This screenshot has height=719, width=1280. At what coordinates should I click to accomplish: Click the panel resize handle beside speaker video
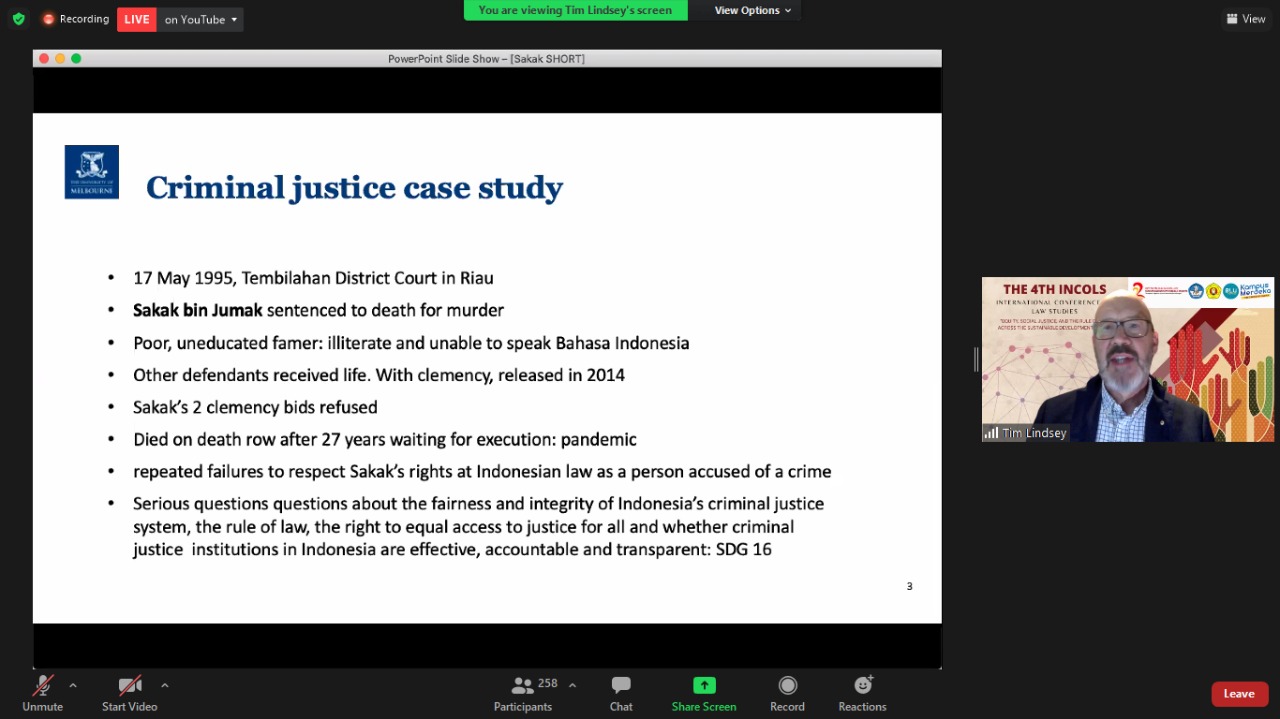click(976, 359)
